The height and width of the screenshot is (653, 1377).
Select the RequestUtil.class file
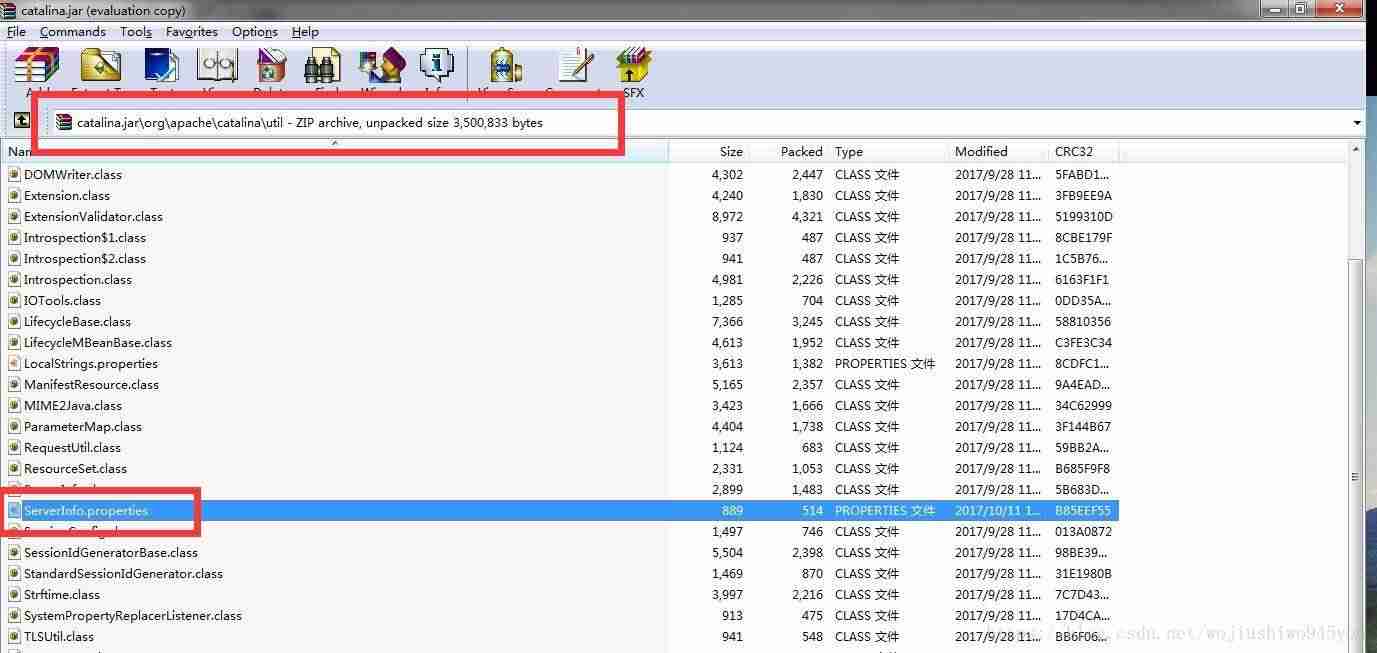(72, 447)
